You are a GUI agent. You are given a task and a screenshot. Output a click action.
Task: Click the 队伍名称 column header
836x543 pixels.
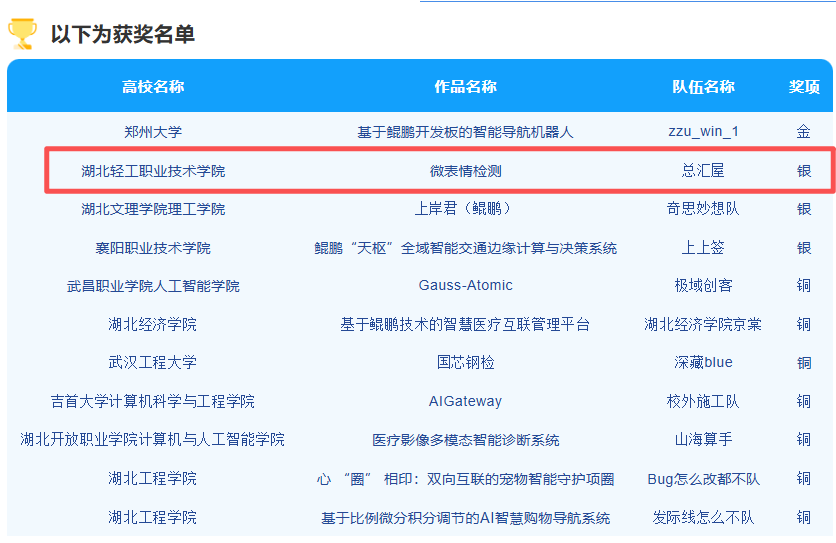click(703, 86)
